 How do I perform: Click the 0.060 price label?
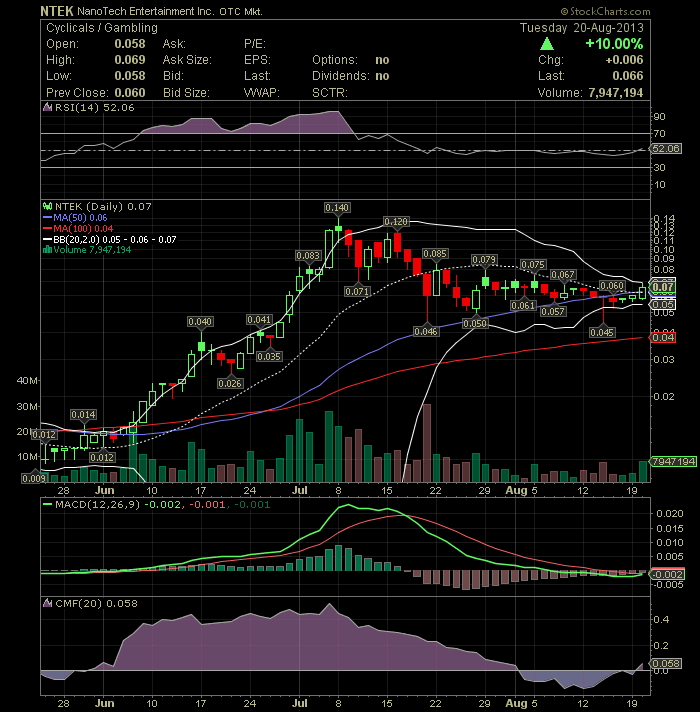pos(612,286)
